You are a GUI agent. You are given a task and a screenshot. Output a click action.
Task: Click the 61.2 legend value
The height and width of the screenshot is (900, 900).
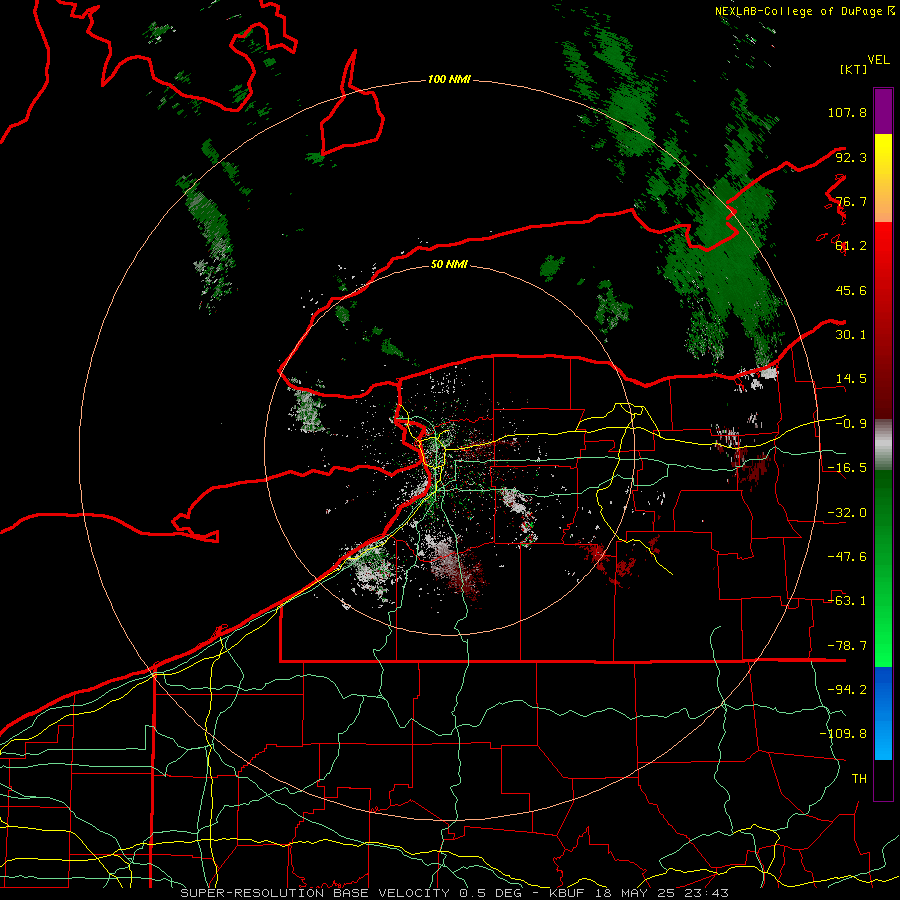point(851,246)
